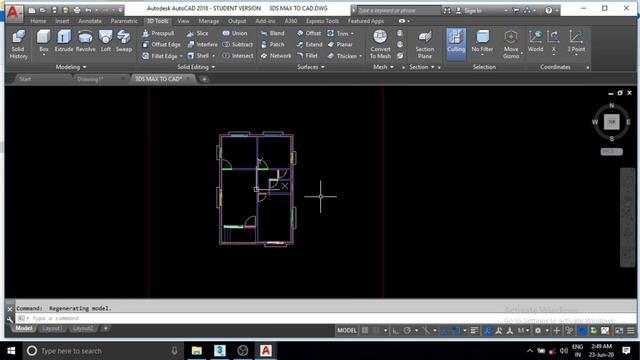Set the UCS to World
640x360 pixels.
[x=535, y=41]
